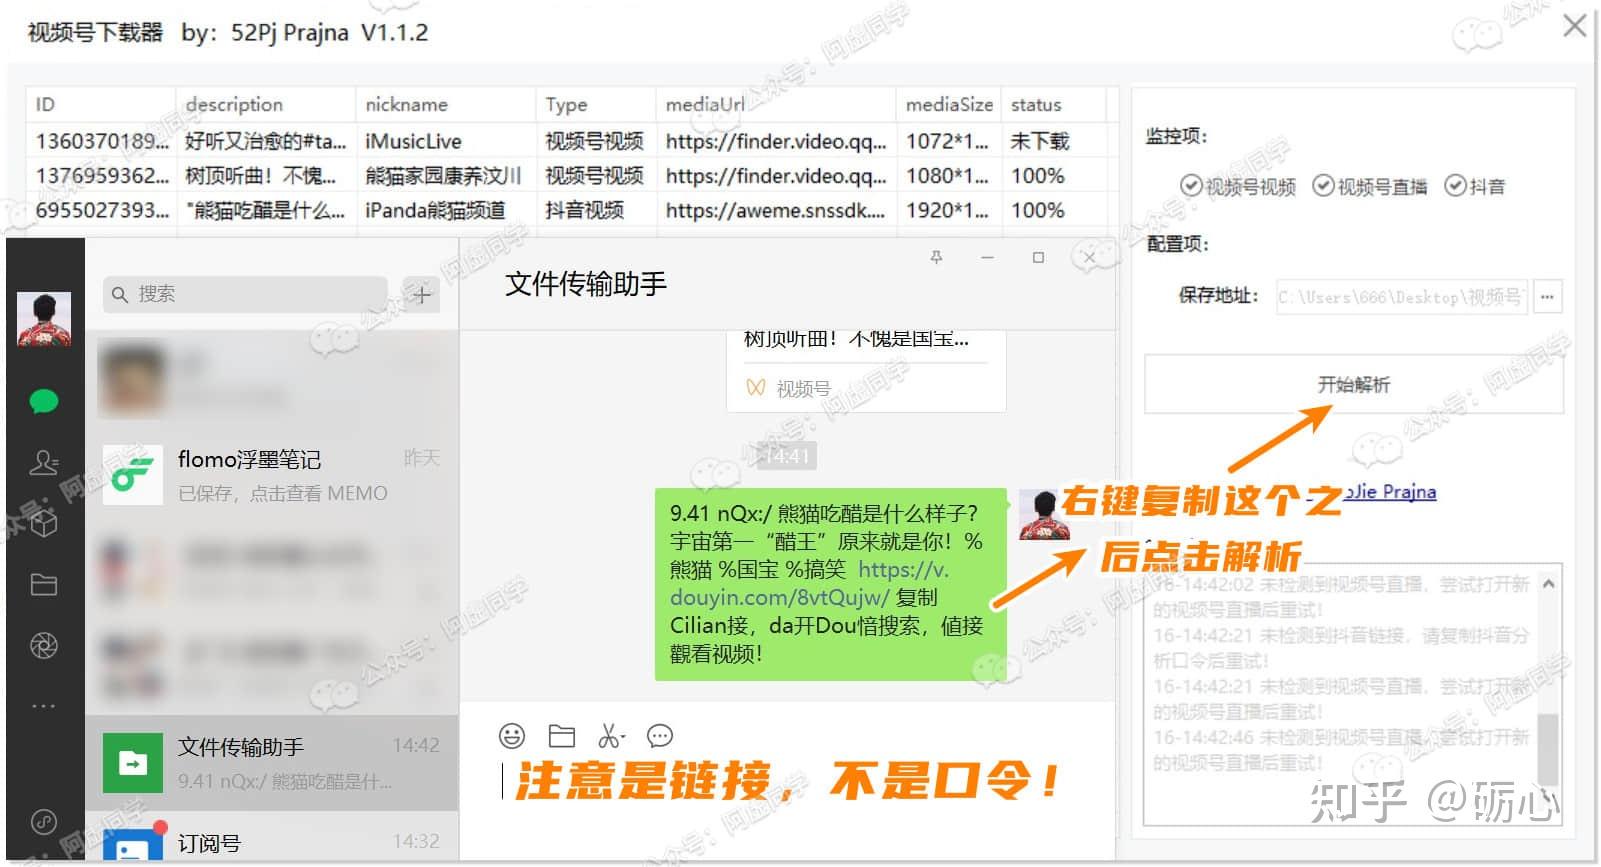Click the add chat plus button
The image size is (1601, 867).
(x=422, y=295)
